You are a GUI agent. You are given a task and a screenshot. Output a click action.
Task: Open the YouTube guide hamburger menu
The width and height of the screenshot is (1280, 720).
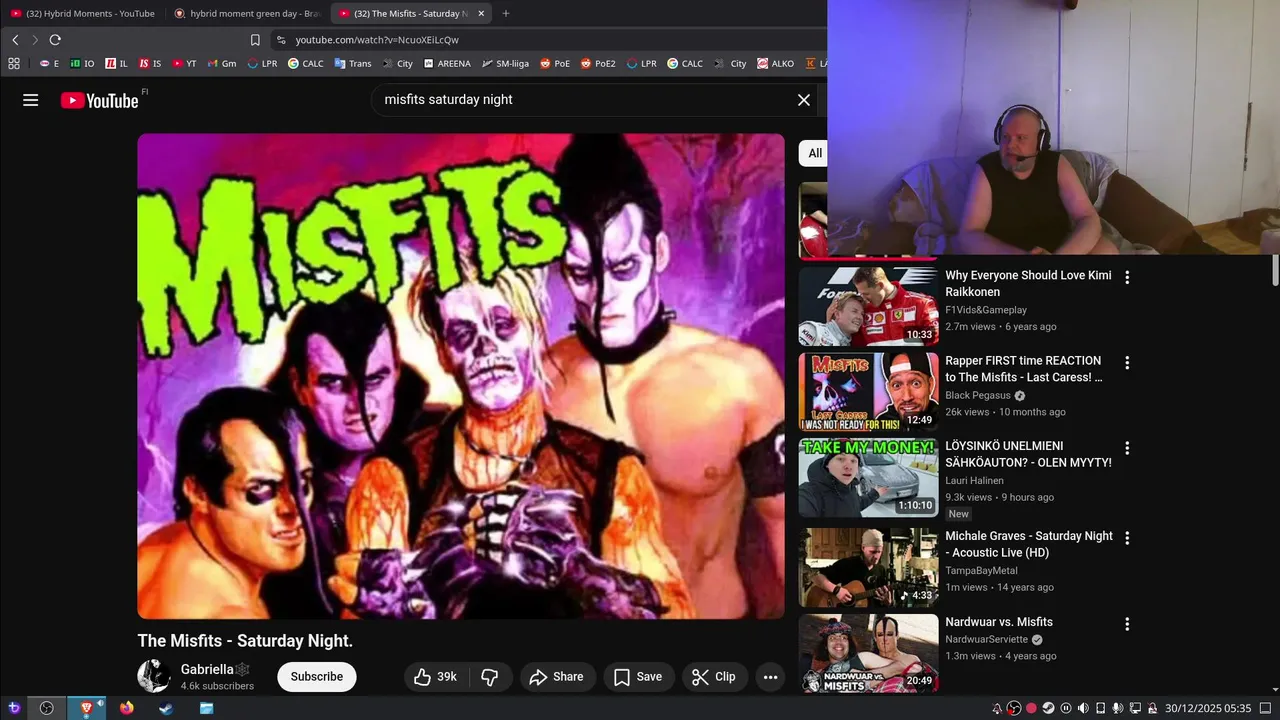pos(31,100)
